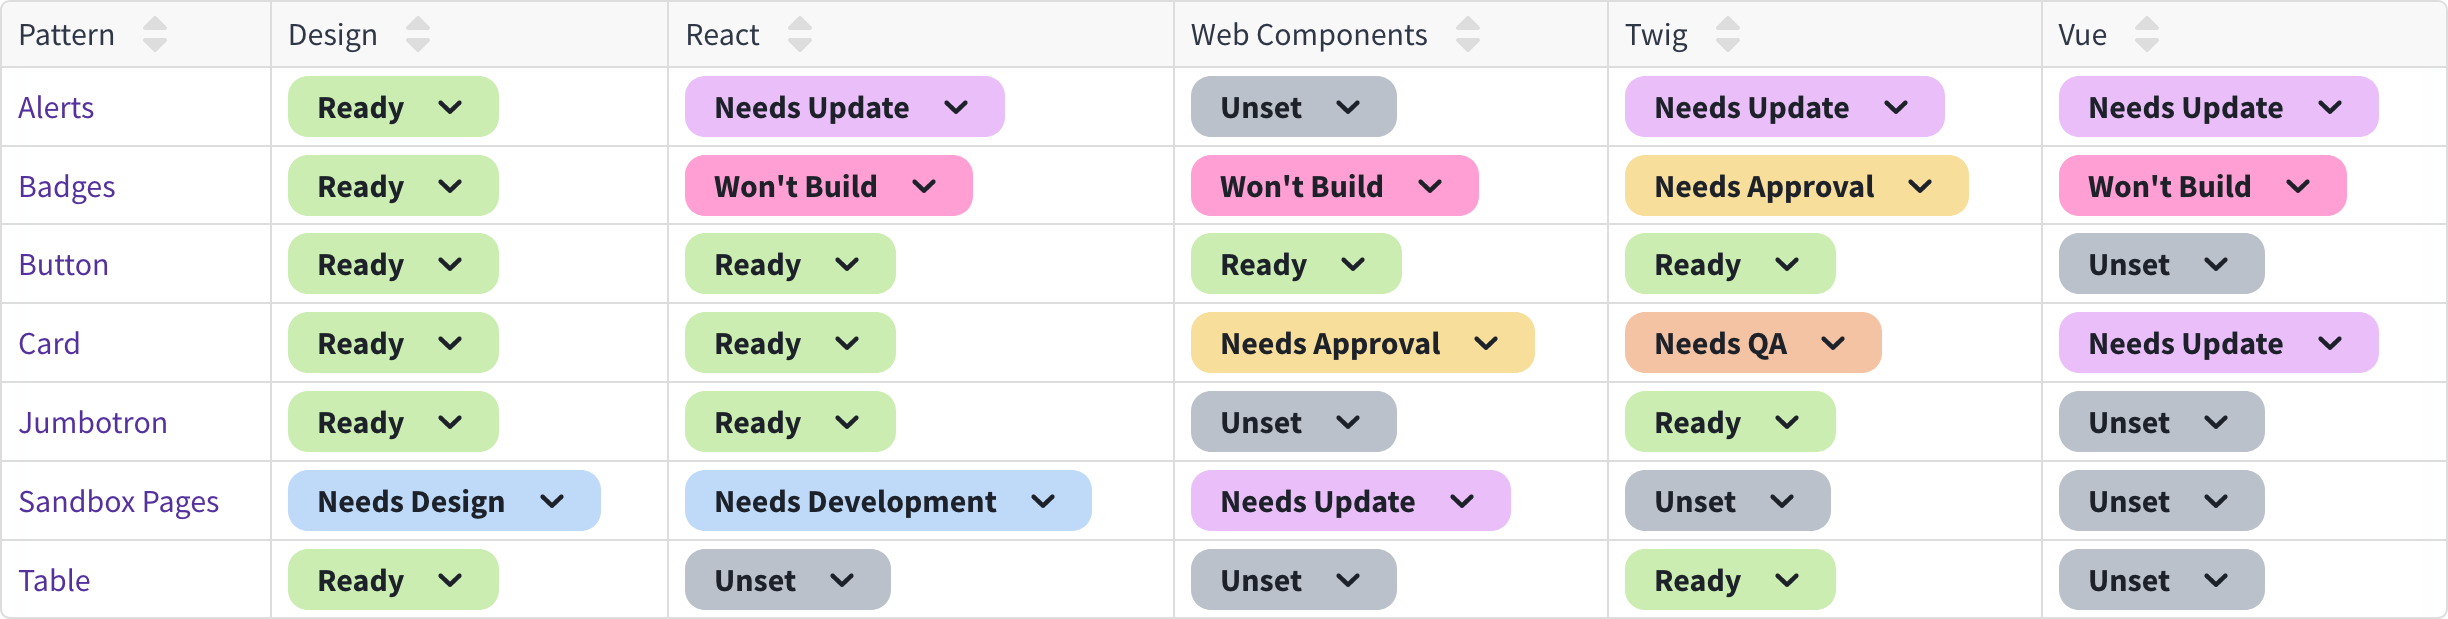Open the Needs QA dropdown for Card Twig status
The width and height of the screenshot is (2448, 619).
[1752, 342]
